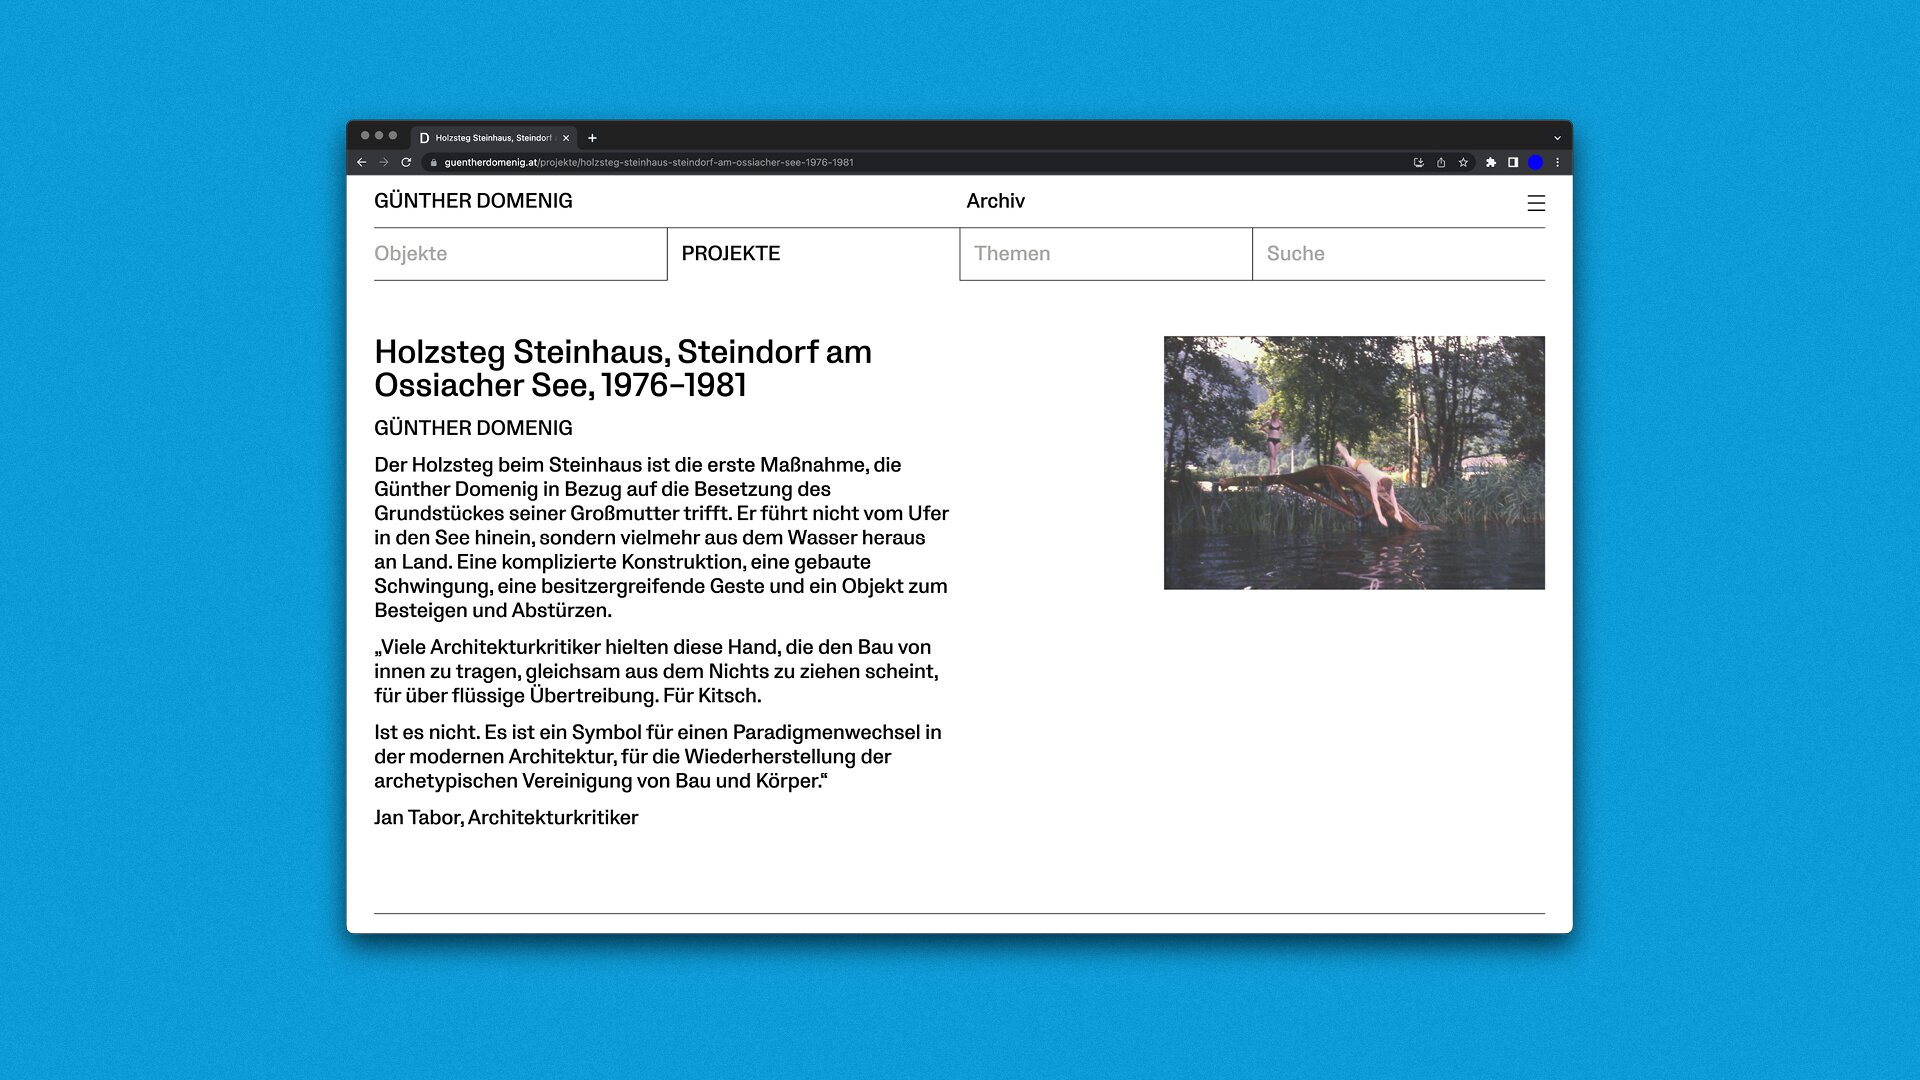
Task: Toggle the browser side panel
Action: [x=1513, y=162]
